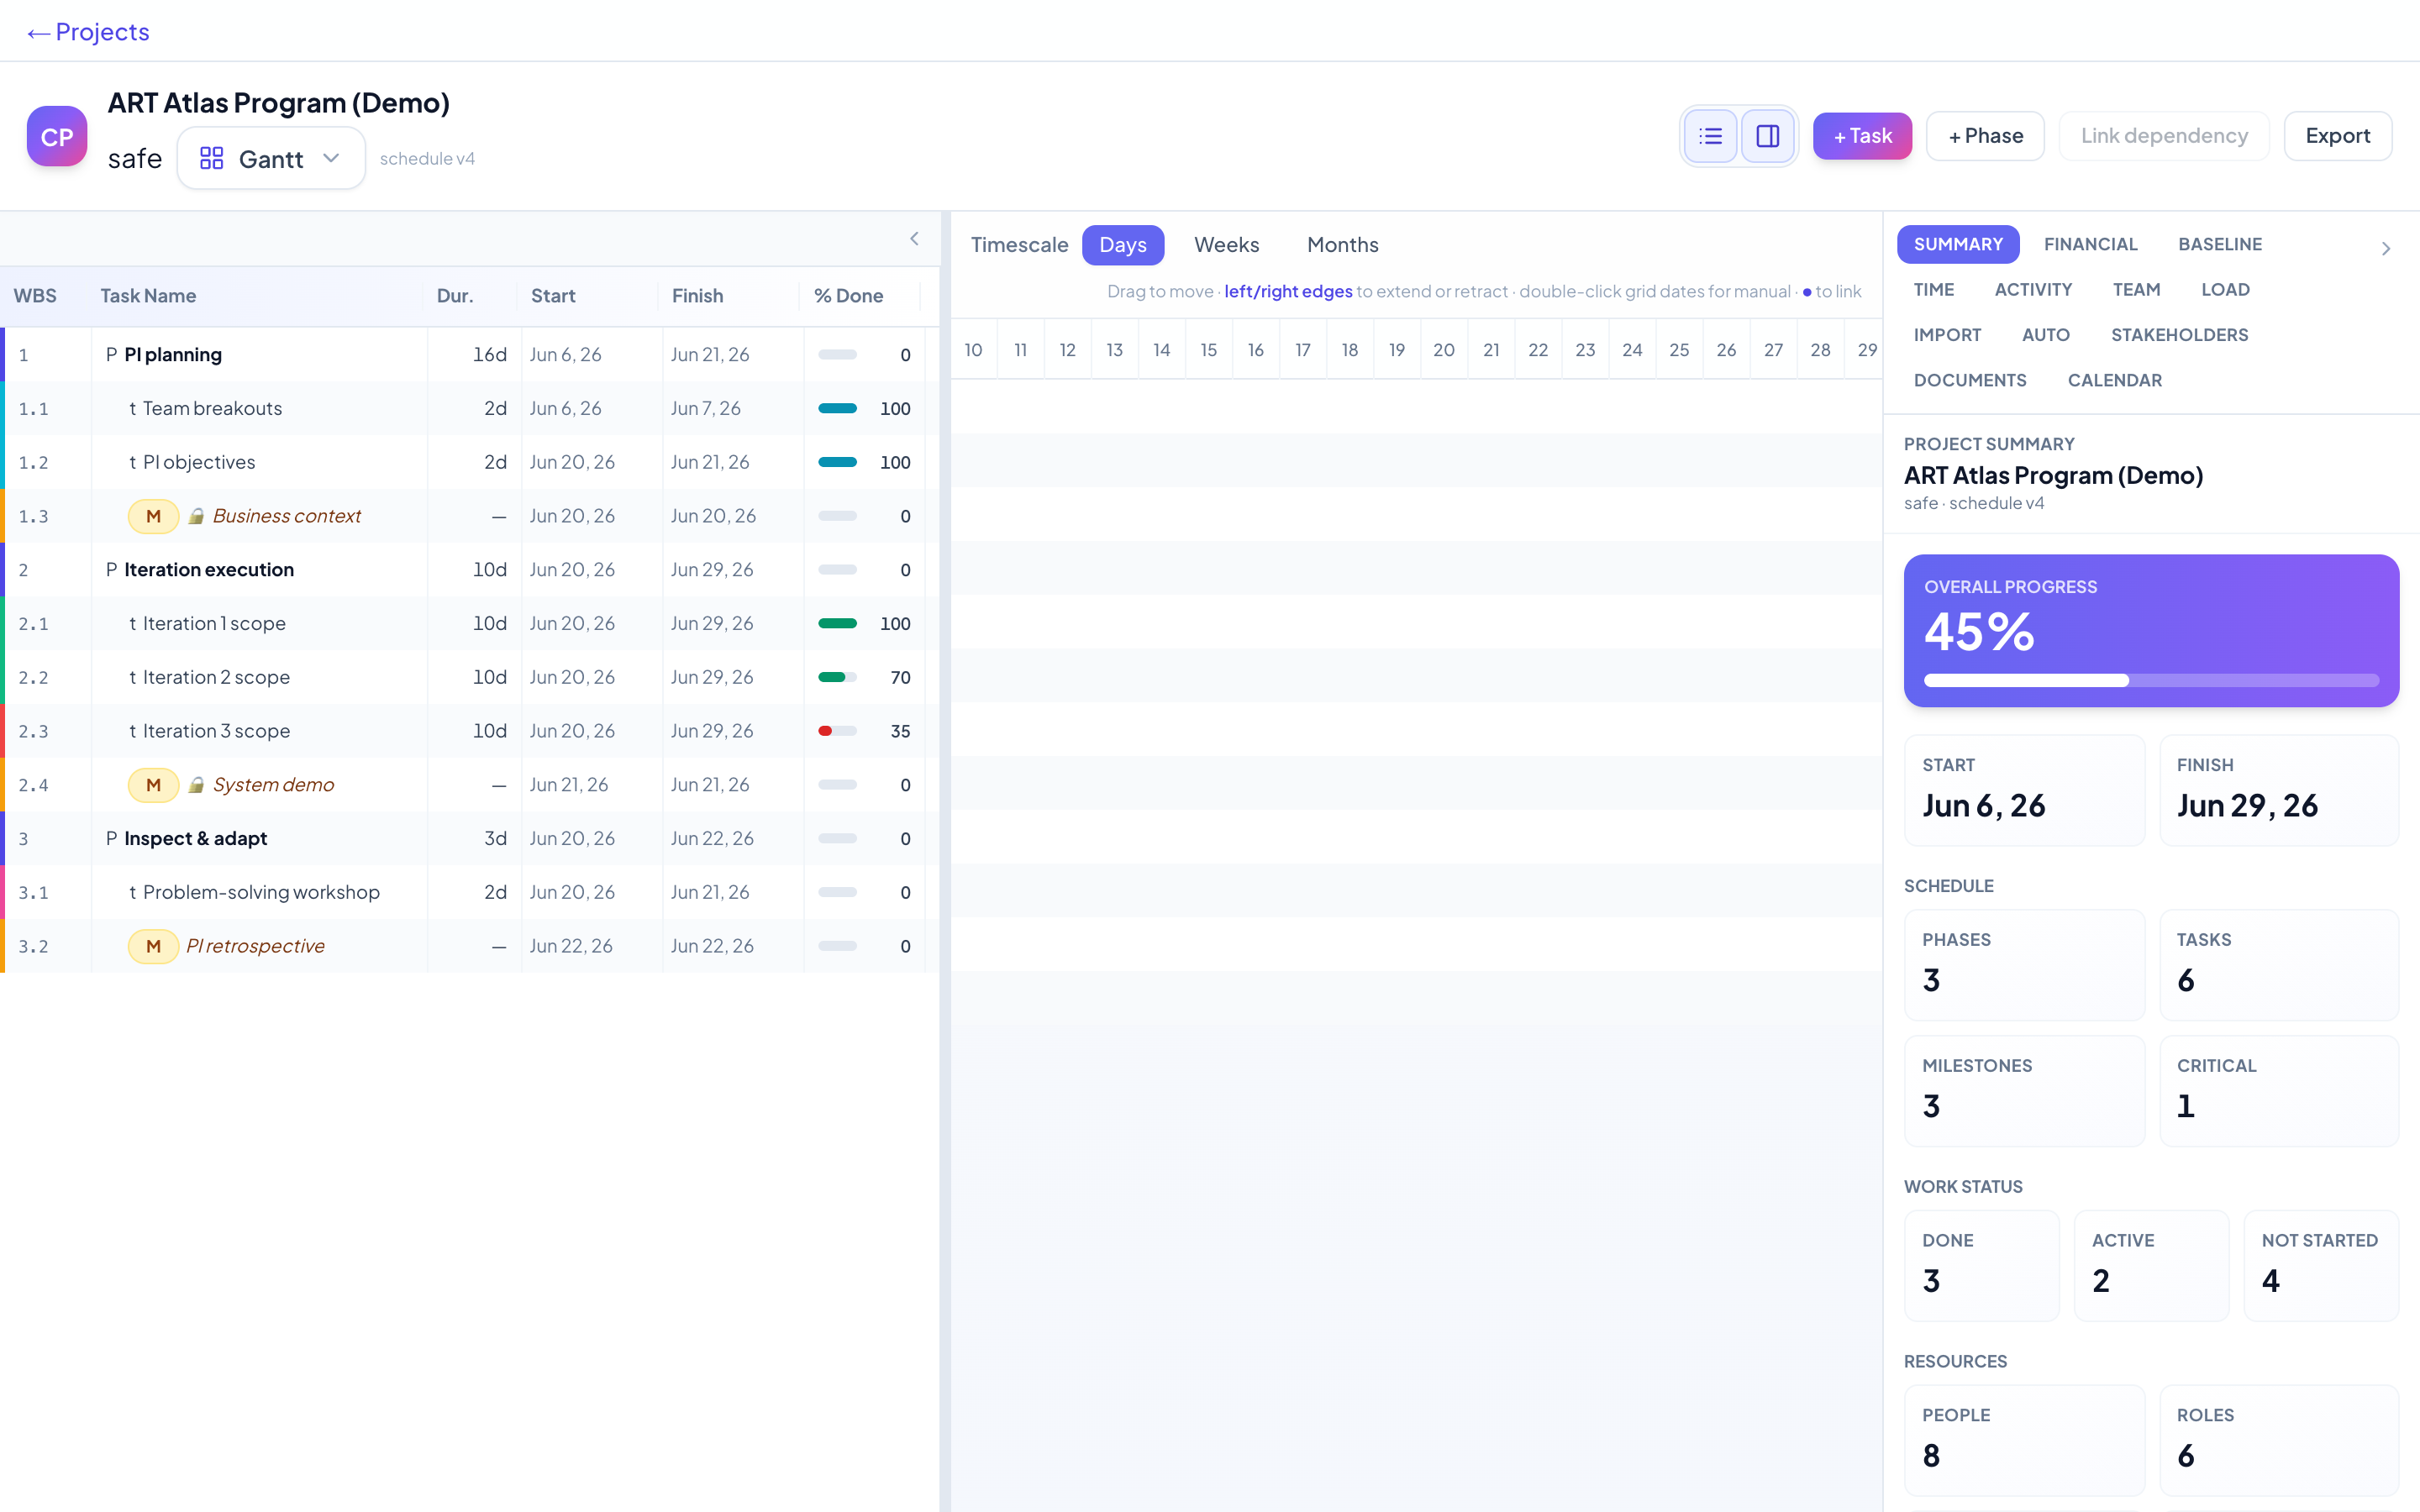Add a new task with + Task

click(1862, 136)
